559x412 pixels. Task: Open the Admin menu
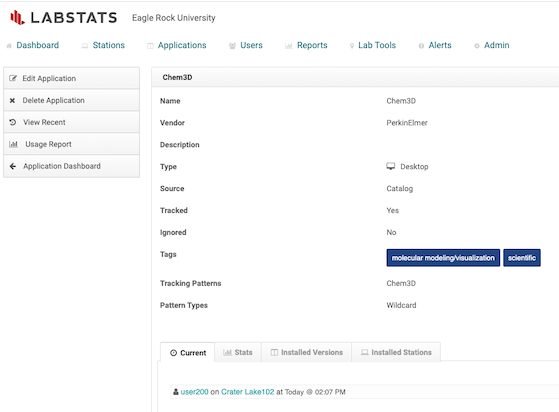pyautogui.click(x=497, y=45)
